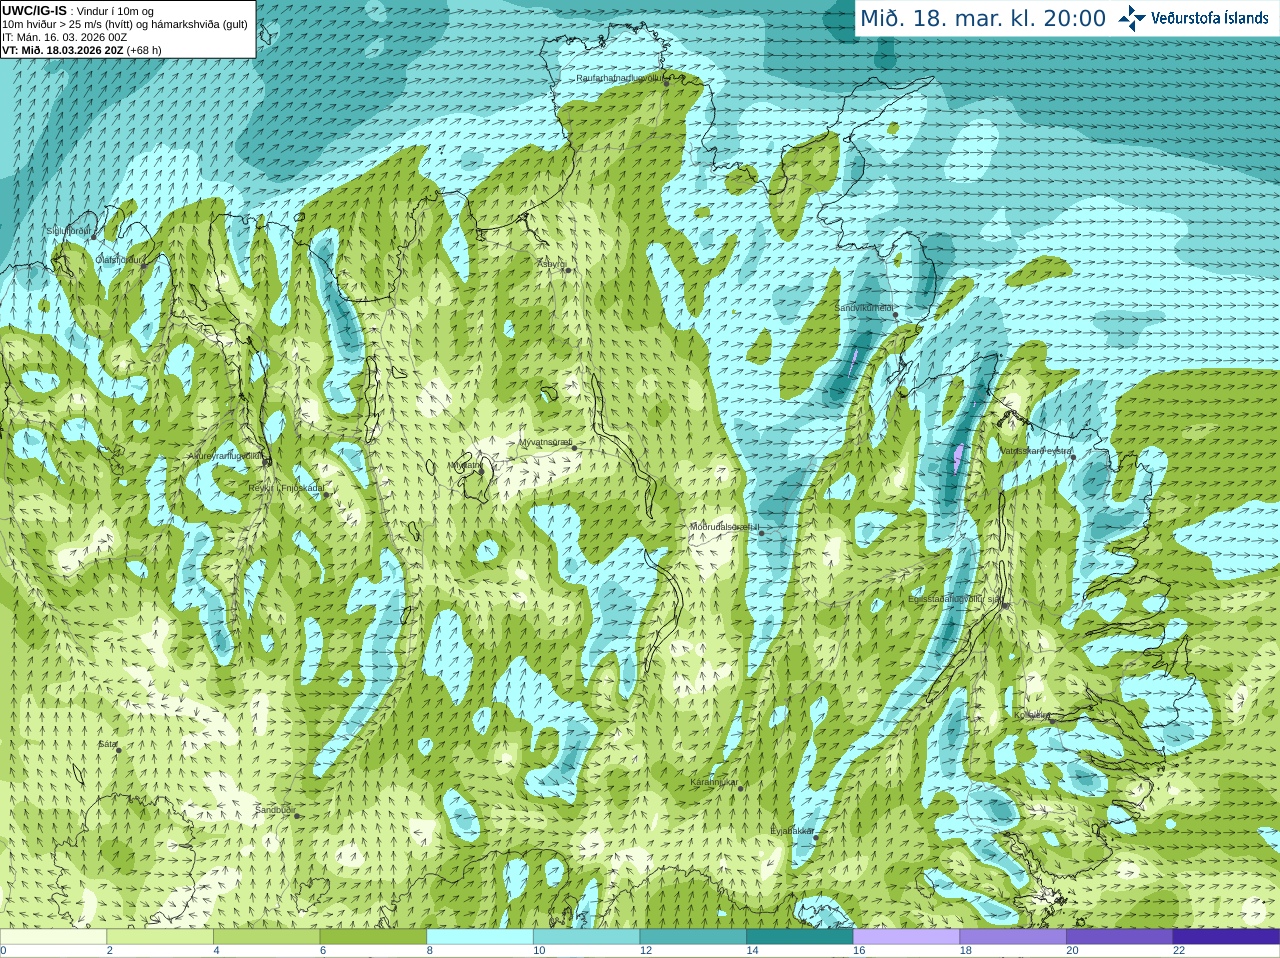Select the Mývatn station label
The width and height of the screenshot is (1280, 958).
(465, 464)
